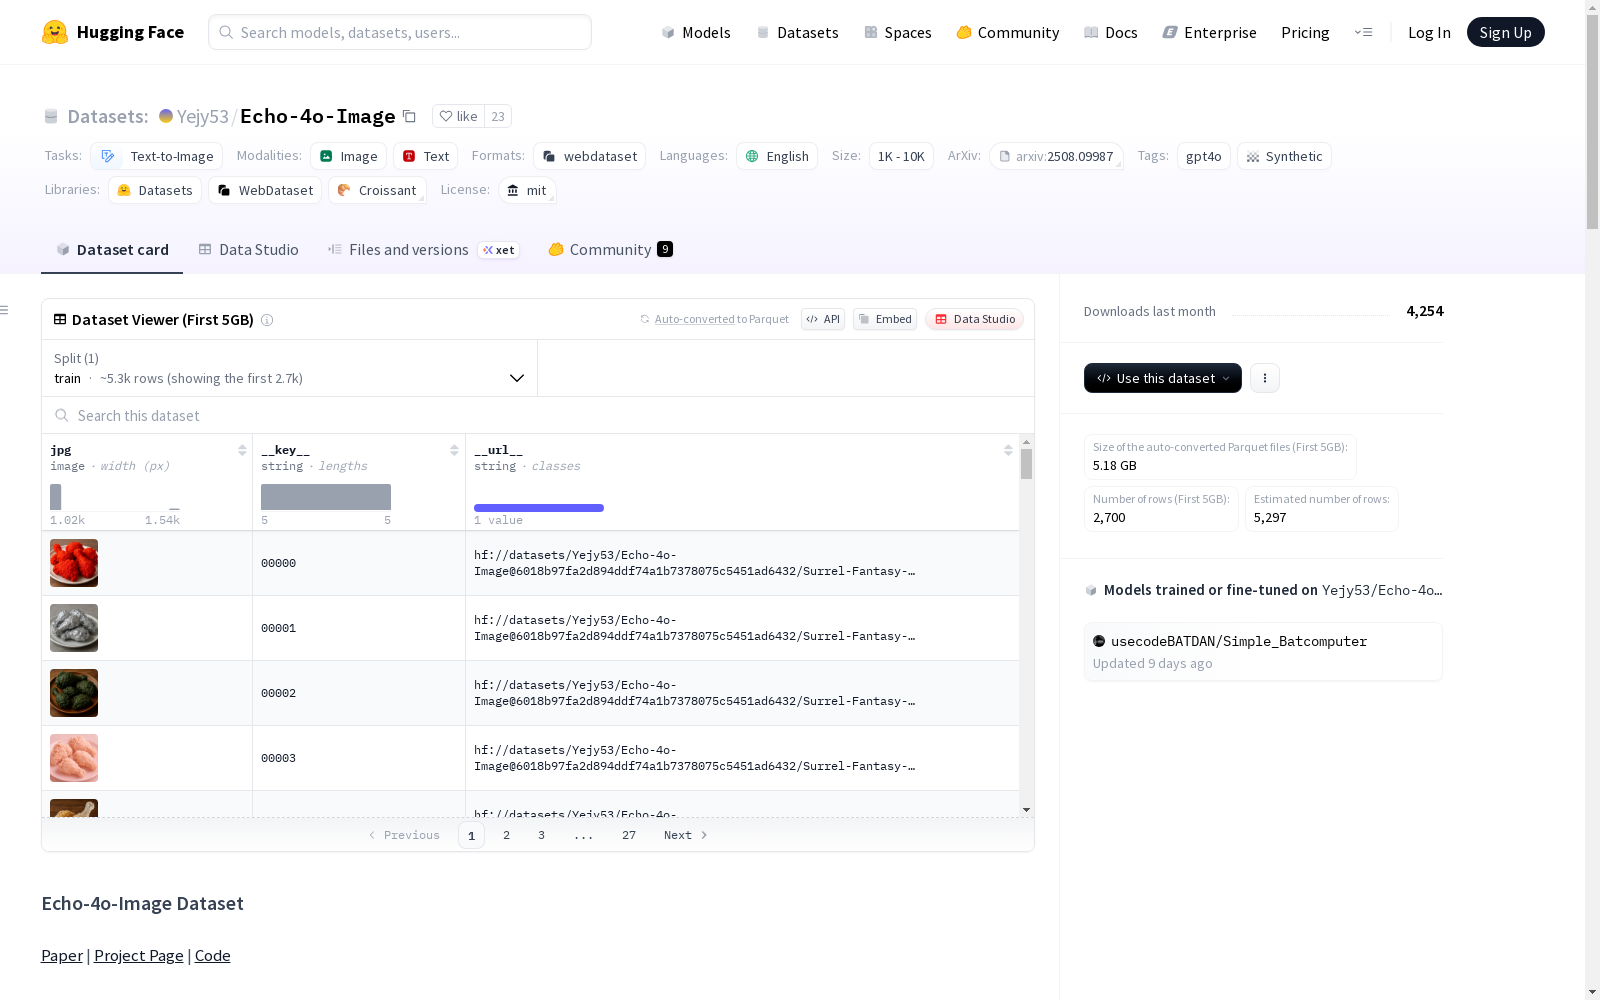Expand the Split train dropdown

289,368
